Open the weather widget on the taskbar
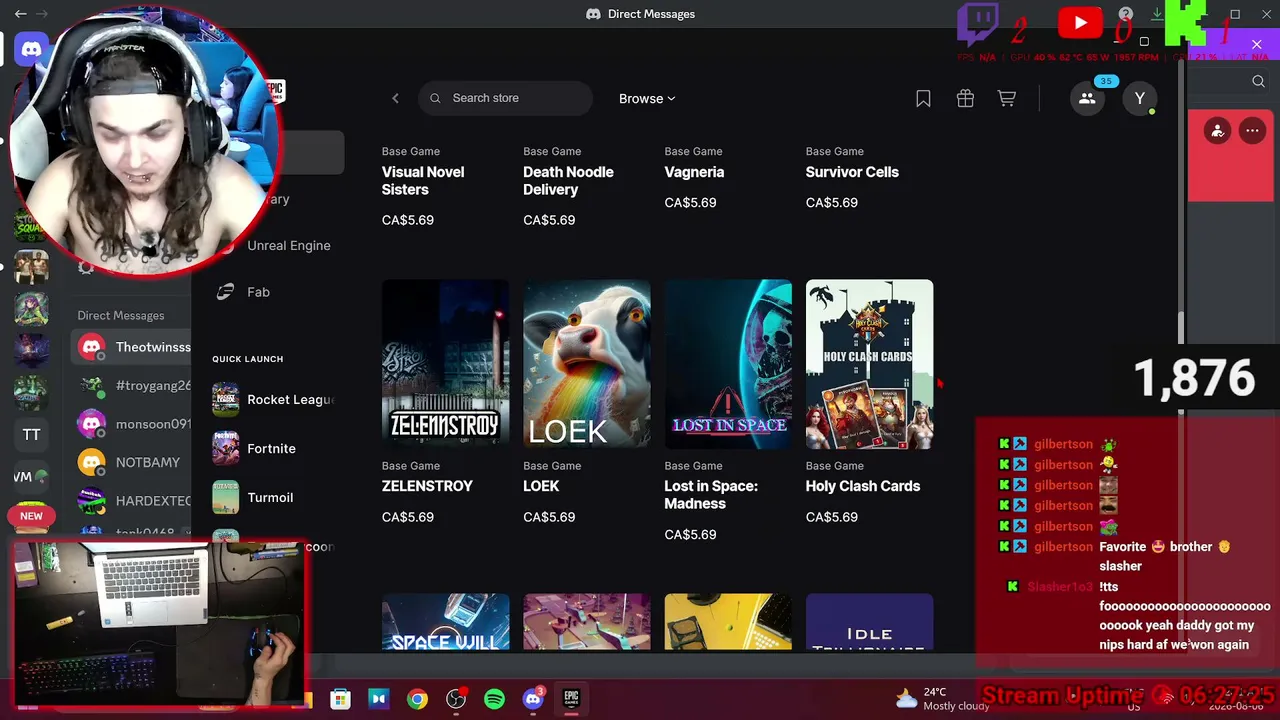 pos(942,699)
